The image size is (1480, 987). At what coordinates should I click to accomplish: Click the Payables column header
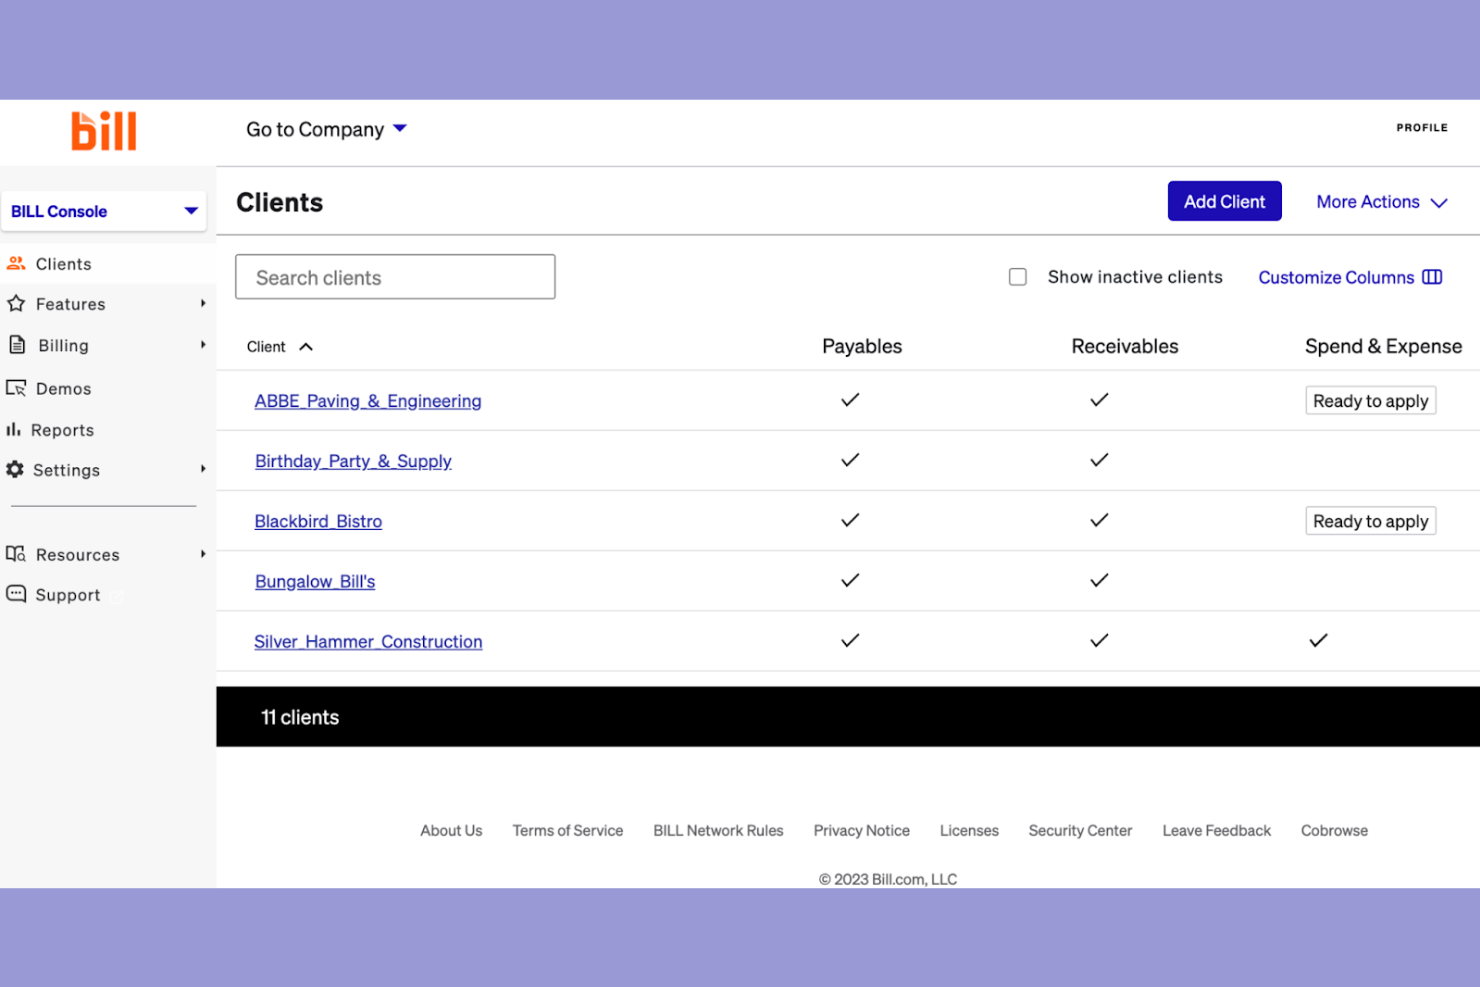click(862, 346)
